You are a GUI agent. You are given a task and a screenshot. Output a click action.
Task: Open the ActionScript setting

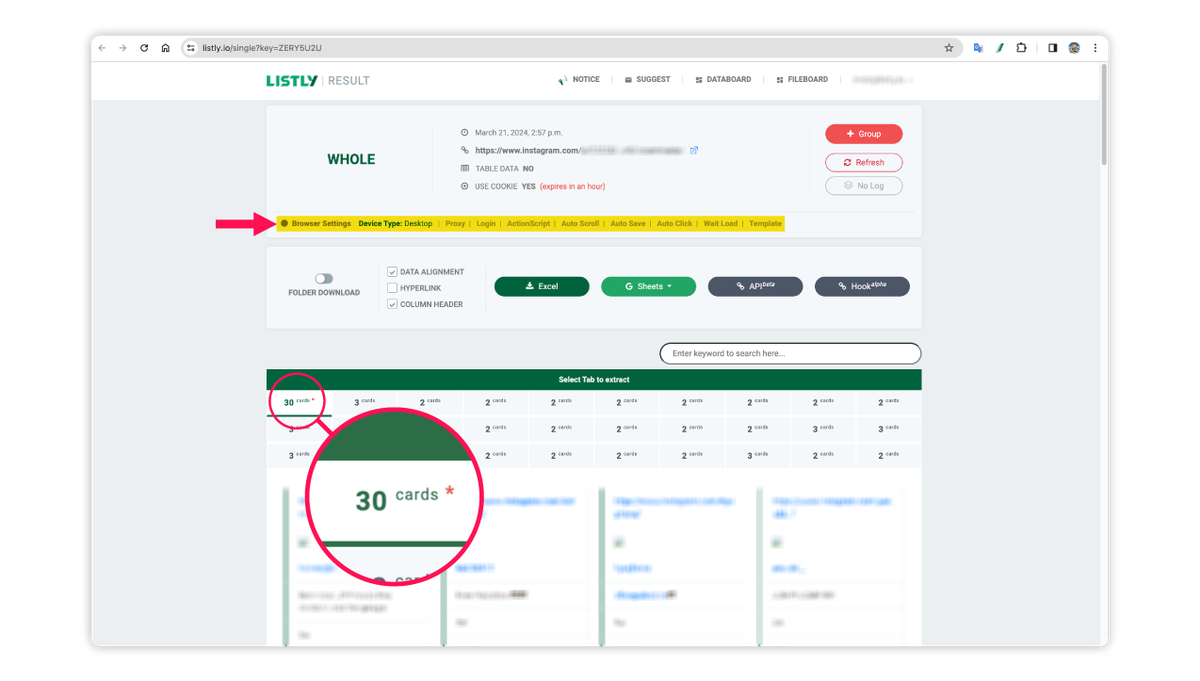coord(528,223)
